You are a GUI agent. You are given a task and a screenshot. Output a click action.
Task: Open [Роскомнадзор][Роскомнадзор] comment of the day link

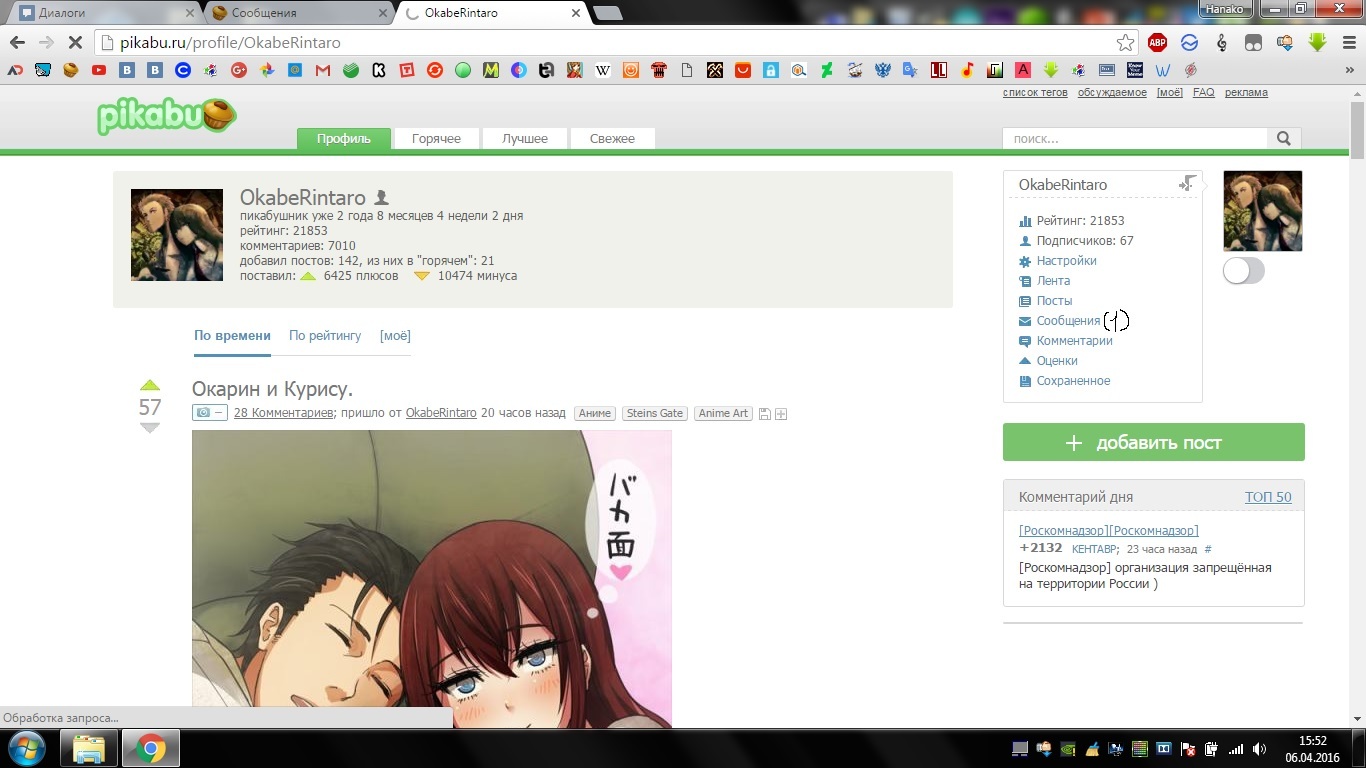[x=1108, y=531]
